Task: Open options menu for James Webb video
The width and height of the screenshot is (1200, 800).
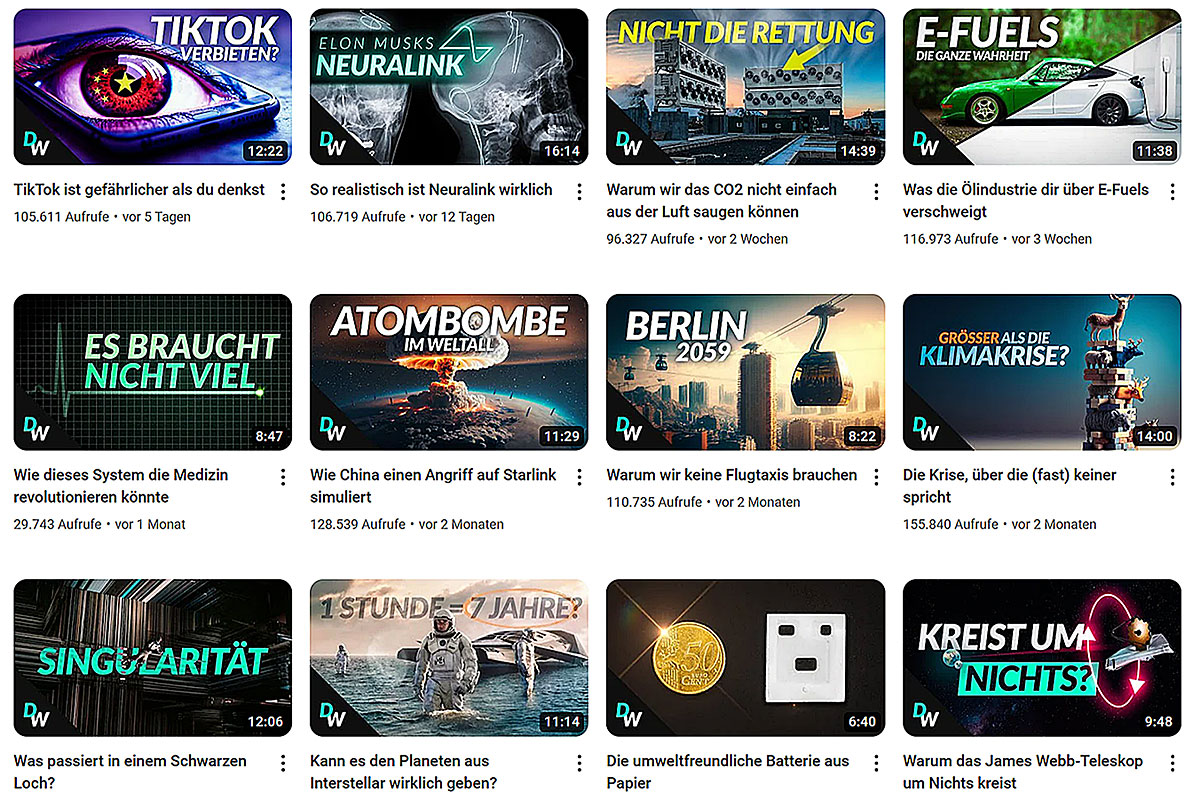Action: click(x=1172, y=763)
